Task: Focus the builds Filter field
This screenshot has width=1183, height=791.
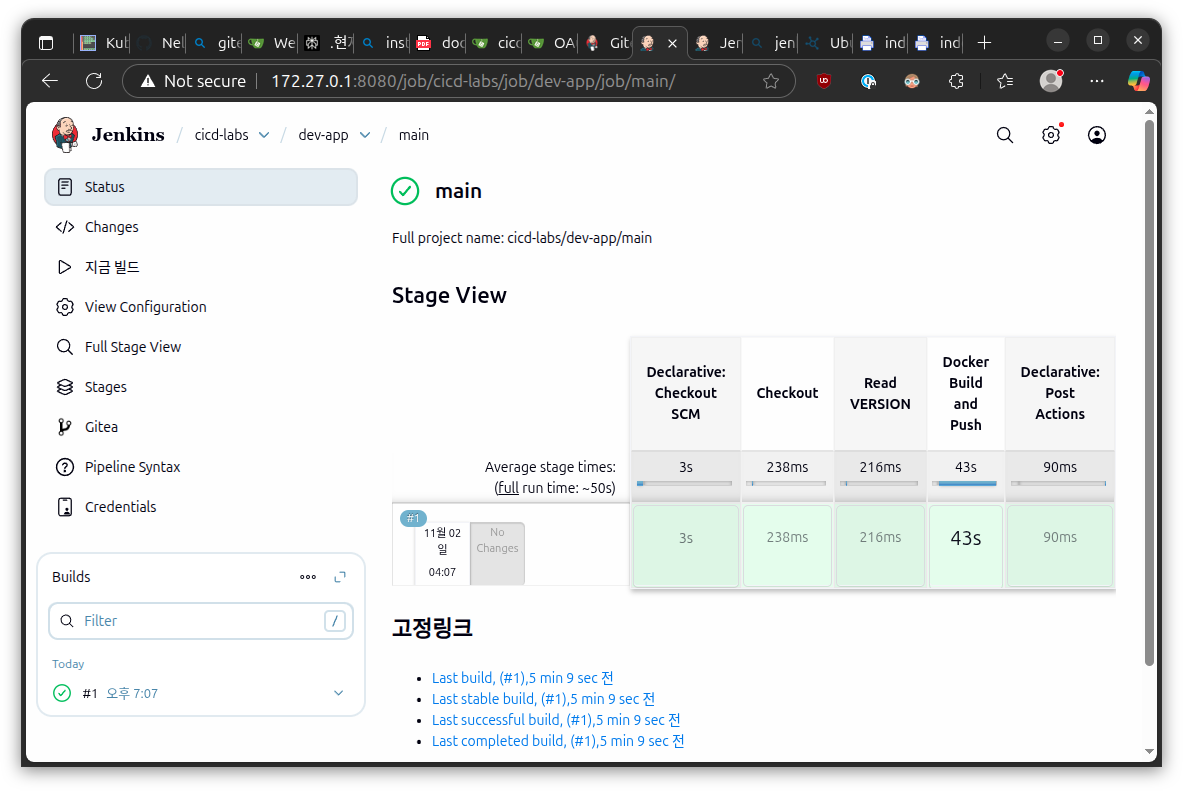Action: pos(201,620)
